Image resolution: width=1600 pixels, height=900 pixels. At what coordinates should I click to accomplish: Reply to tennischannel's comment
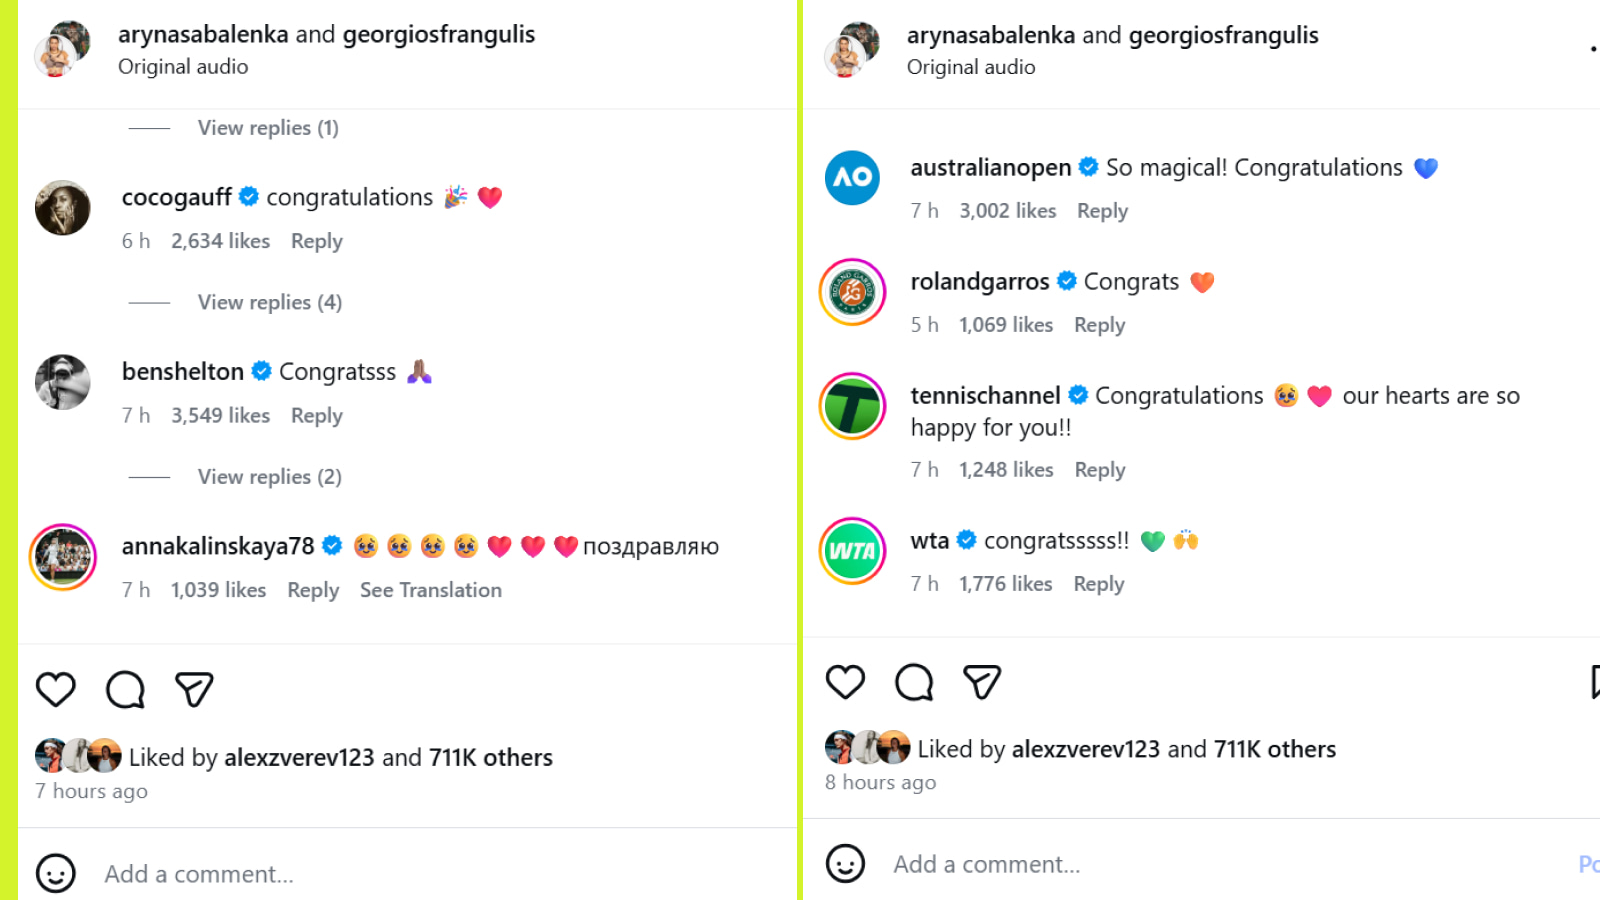1100,470
